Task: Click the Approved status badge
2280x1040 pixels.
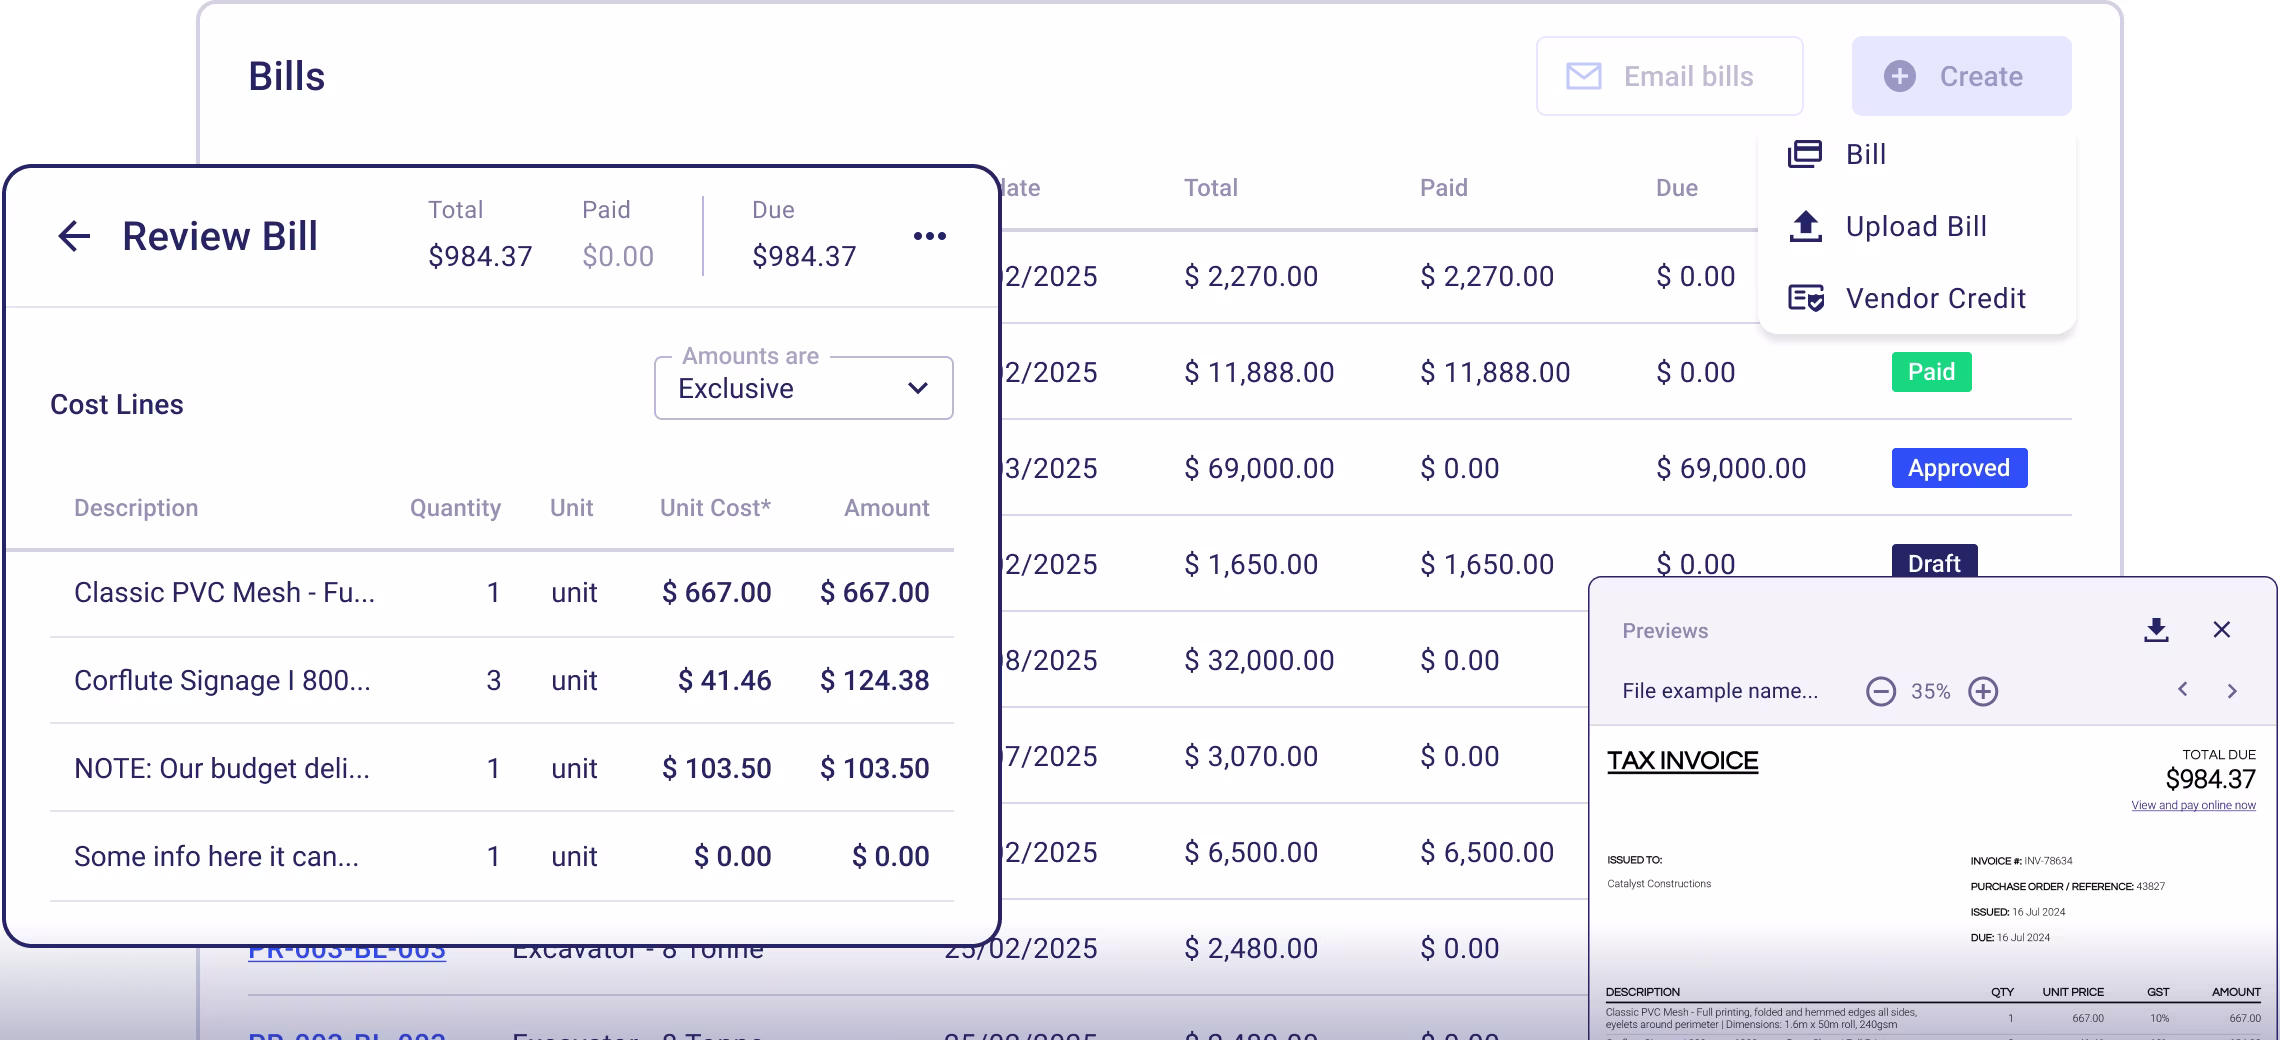Action: point(1959,468)
